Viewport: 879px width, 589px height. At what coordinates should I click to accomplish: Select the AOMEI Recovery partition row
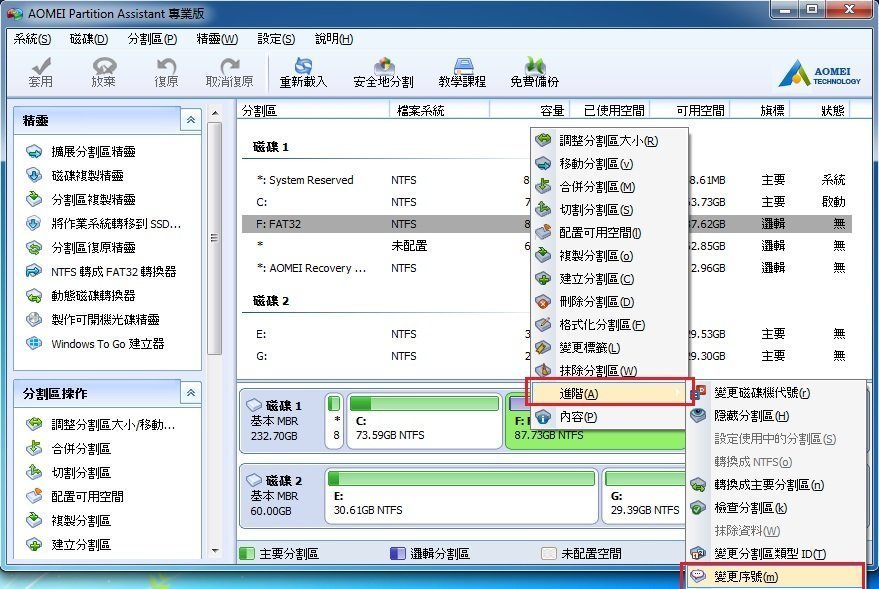coord(547,268)
